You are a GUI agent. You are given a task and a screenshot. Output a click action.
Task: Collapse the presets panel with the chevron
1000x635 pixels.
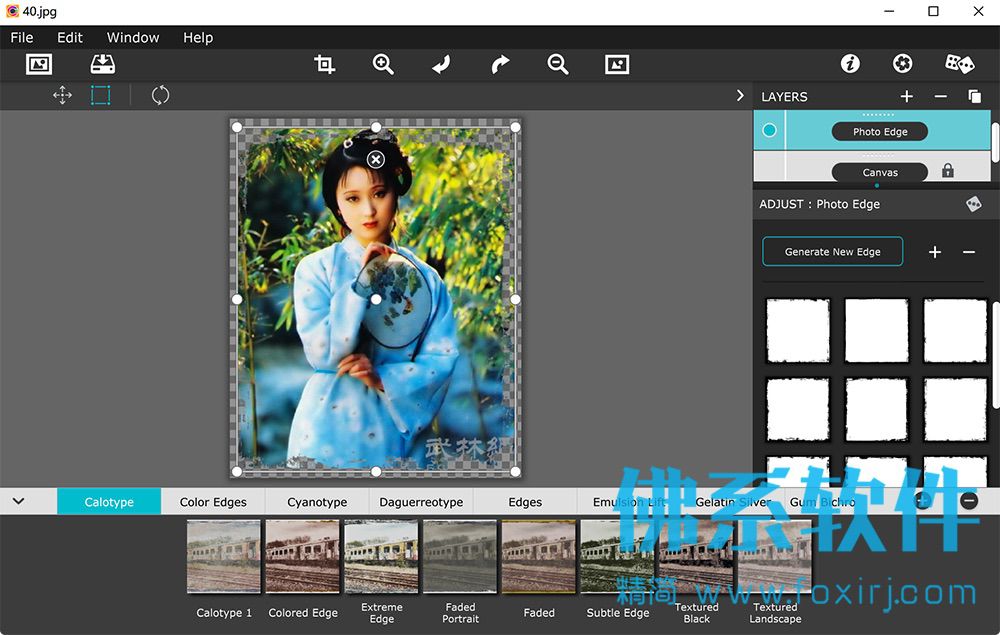[18, 501]
